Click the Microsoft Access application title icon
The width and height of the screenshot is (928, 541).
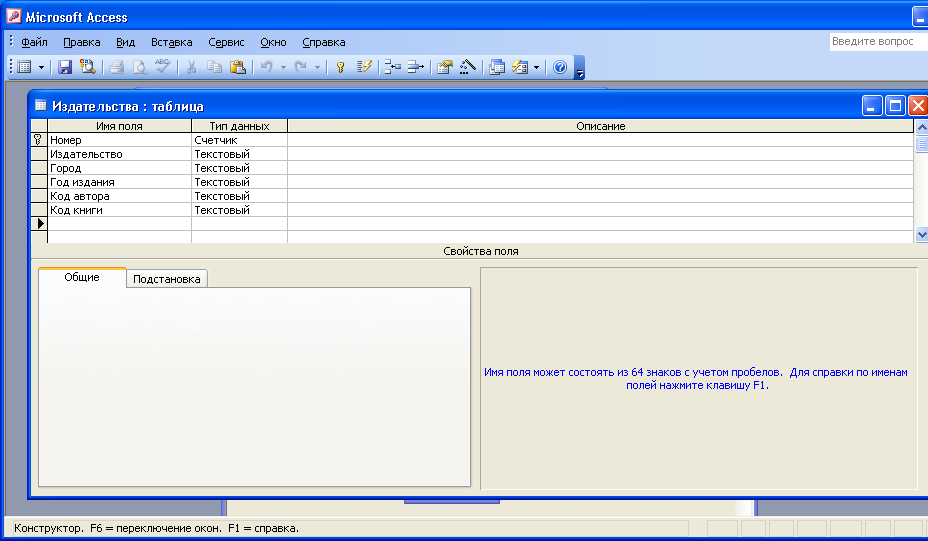(x=14, y=17)
